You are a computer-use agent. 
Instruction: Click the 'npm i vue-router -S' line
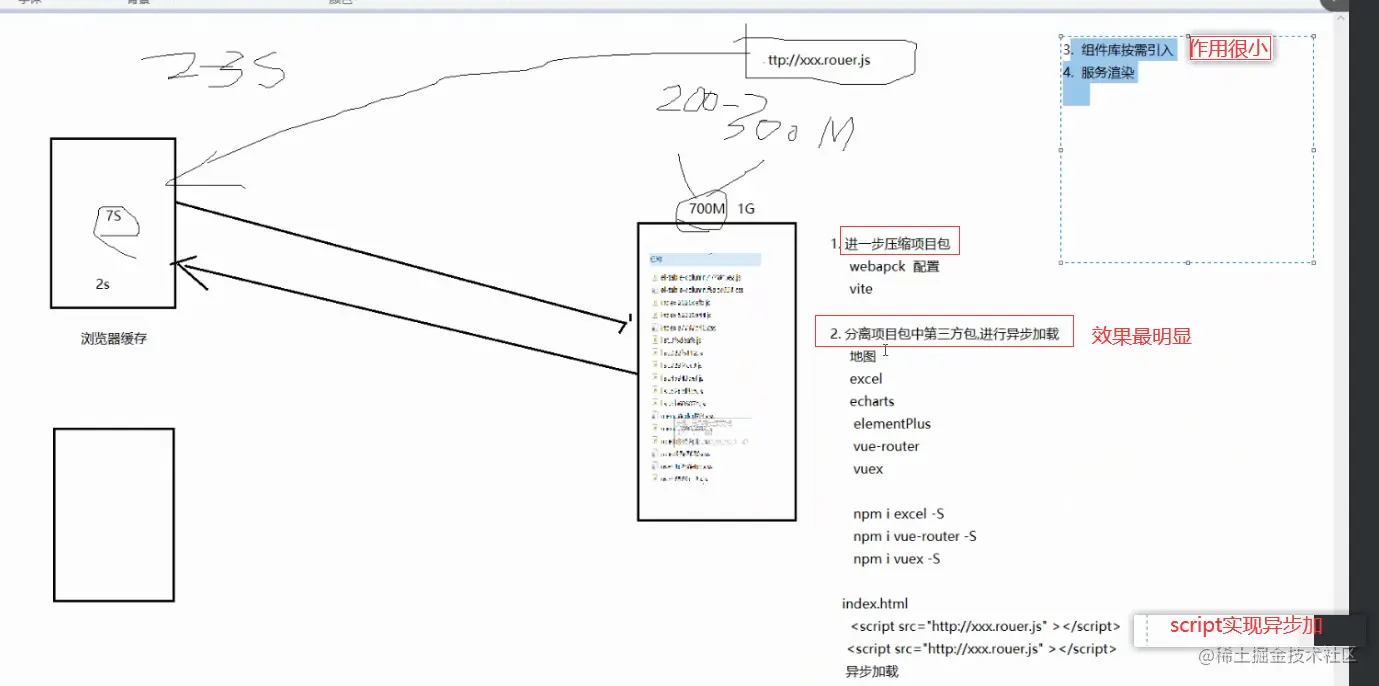pyautogui.click(x=915, y=536)
